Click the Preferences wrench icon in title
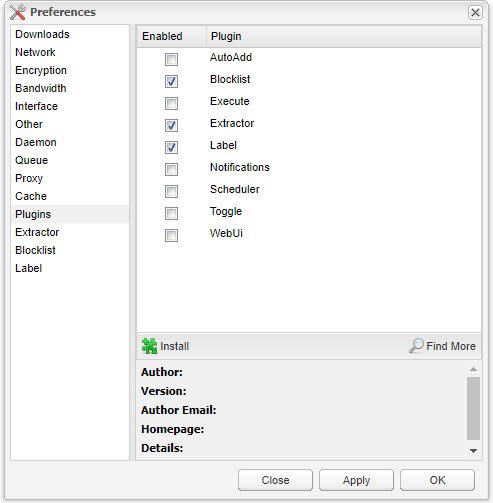Screen dimensions: 493x503 click(17, 12)
